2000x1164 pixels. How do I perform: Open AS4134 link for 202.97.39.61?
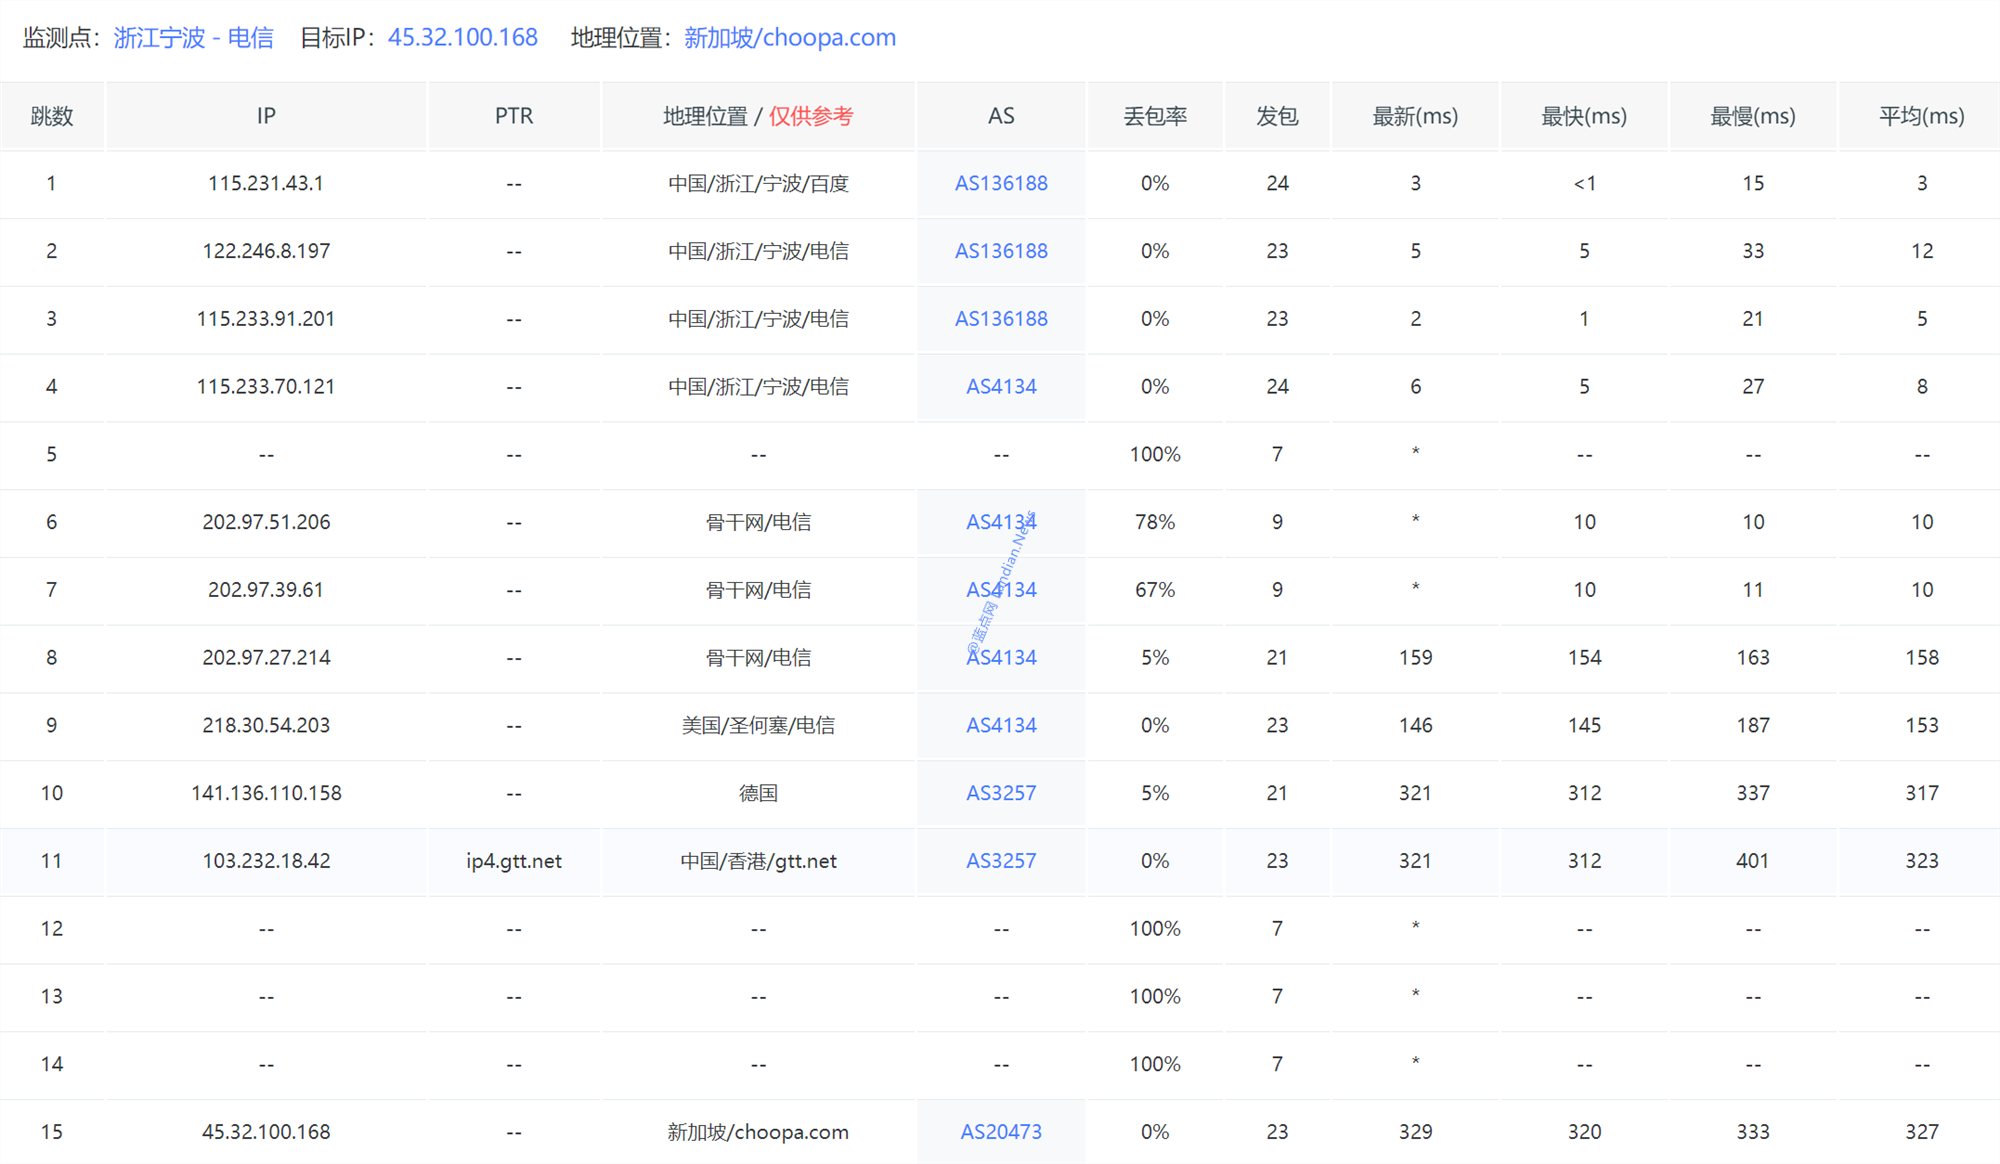click(x=1001, y=590)
